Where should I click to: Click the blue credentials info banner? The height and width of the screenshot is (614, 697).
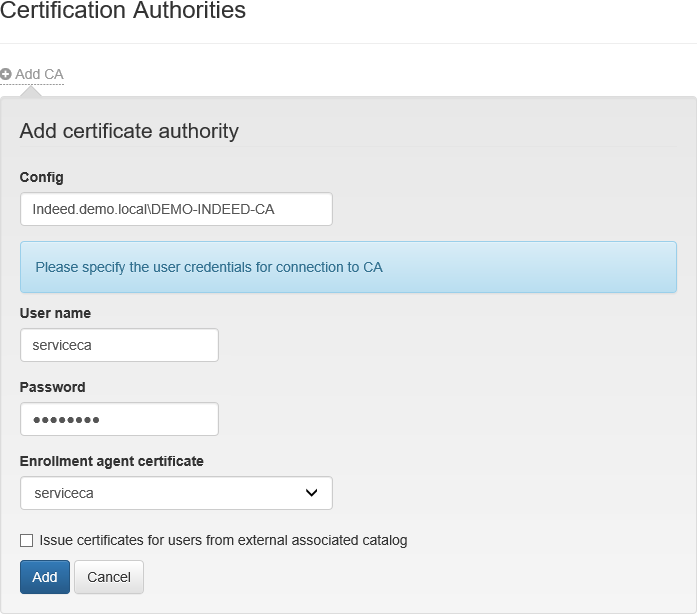[x=348, y=267]
